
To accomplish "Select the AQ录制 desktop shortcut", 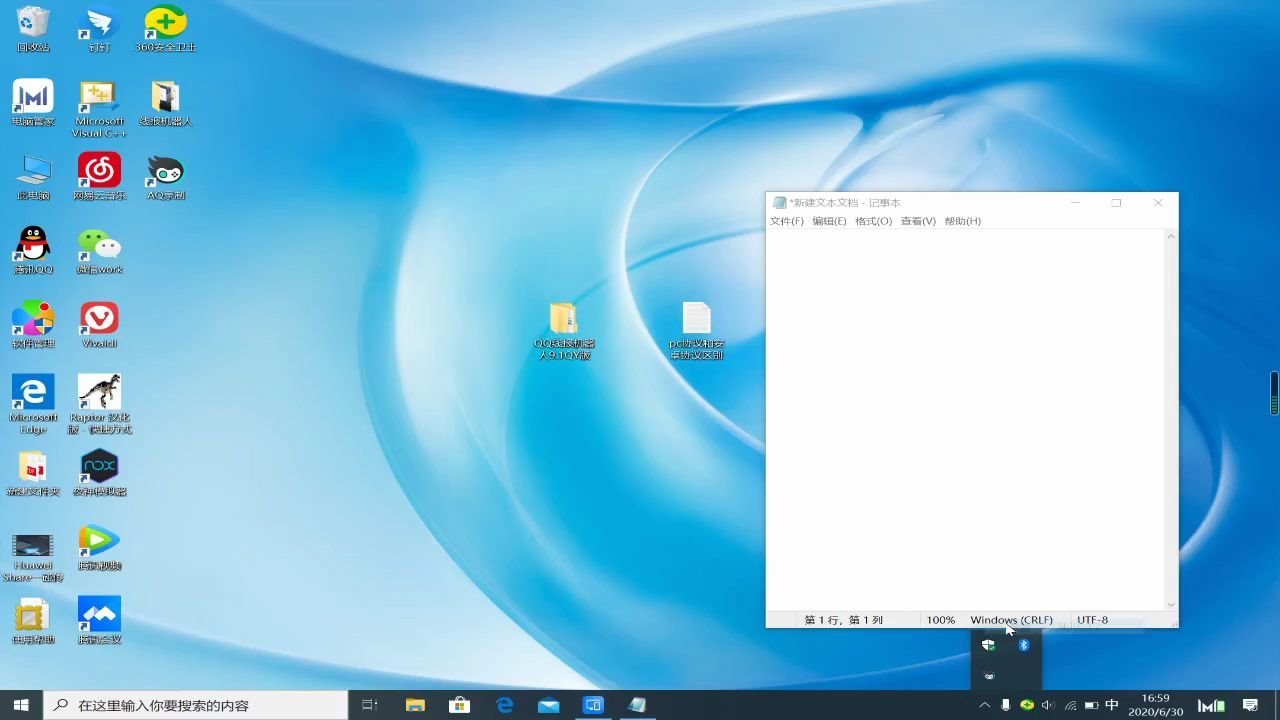I will coord(165,177).
